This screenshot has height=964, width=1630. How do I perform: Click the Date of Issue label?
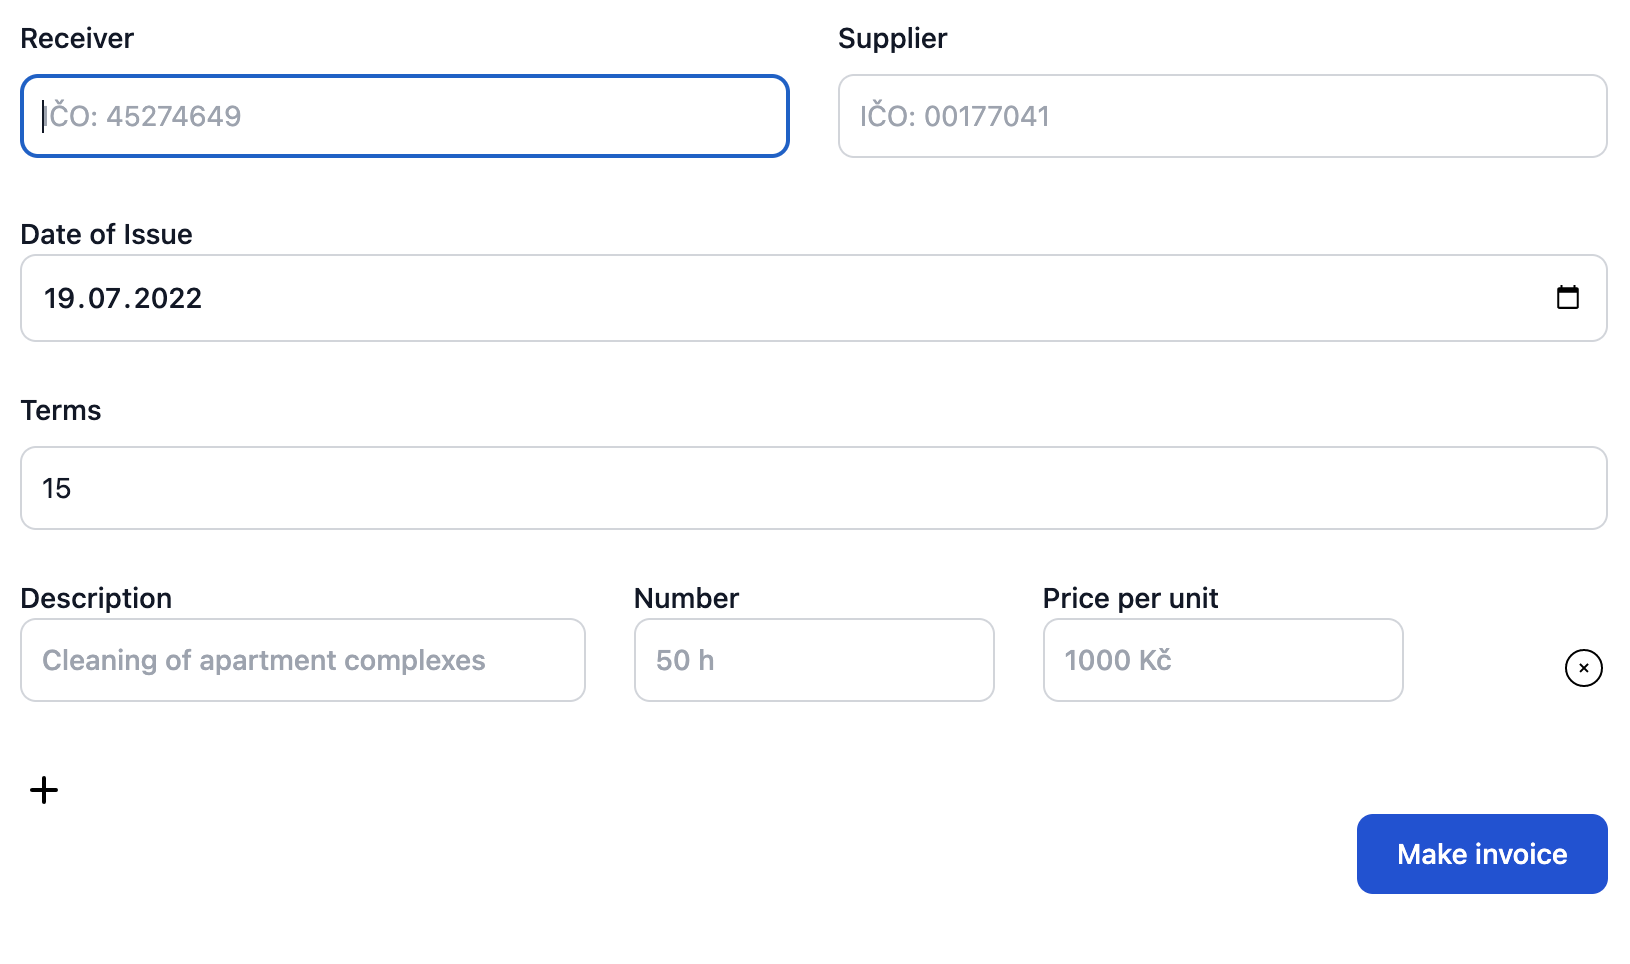point(106,234)
